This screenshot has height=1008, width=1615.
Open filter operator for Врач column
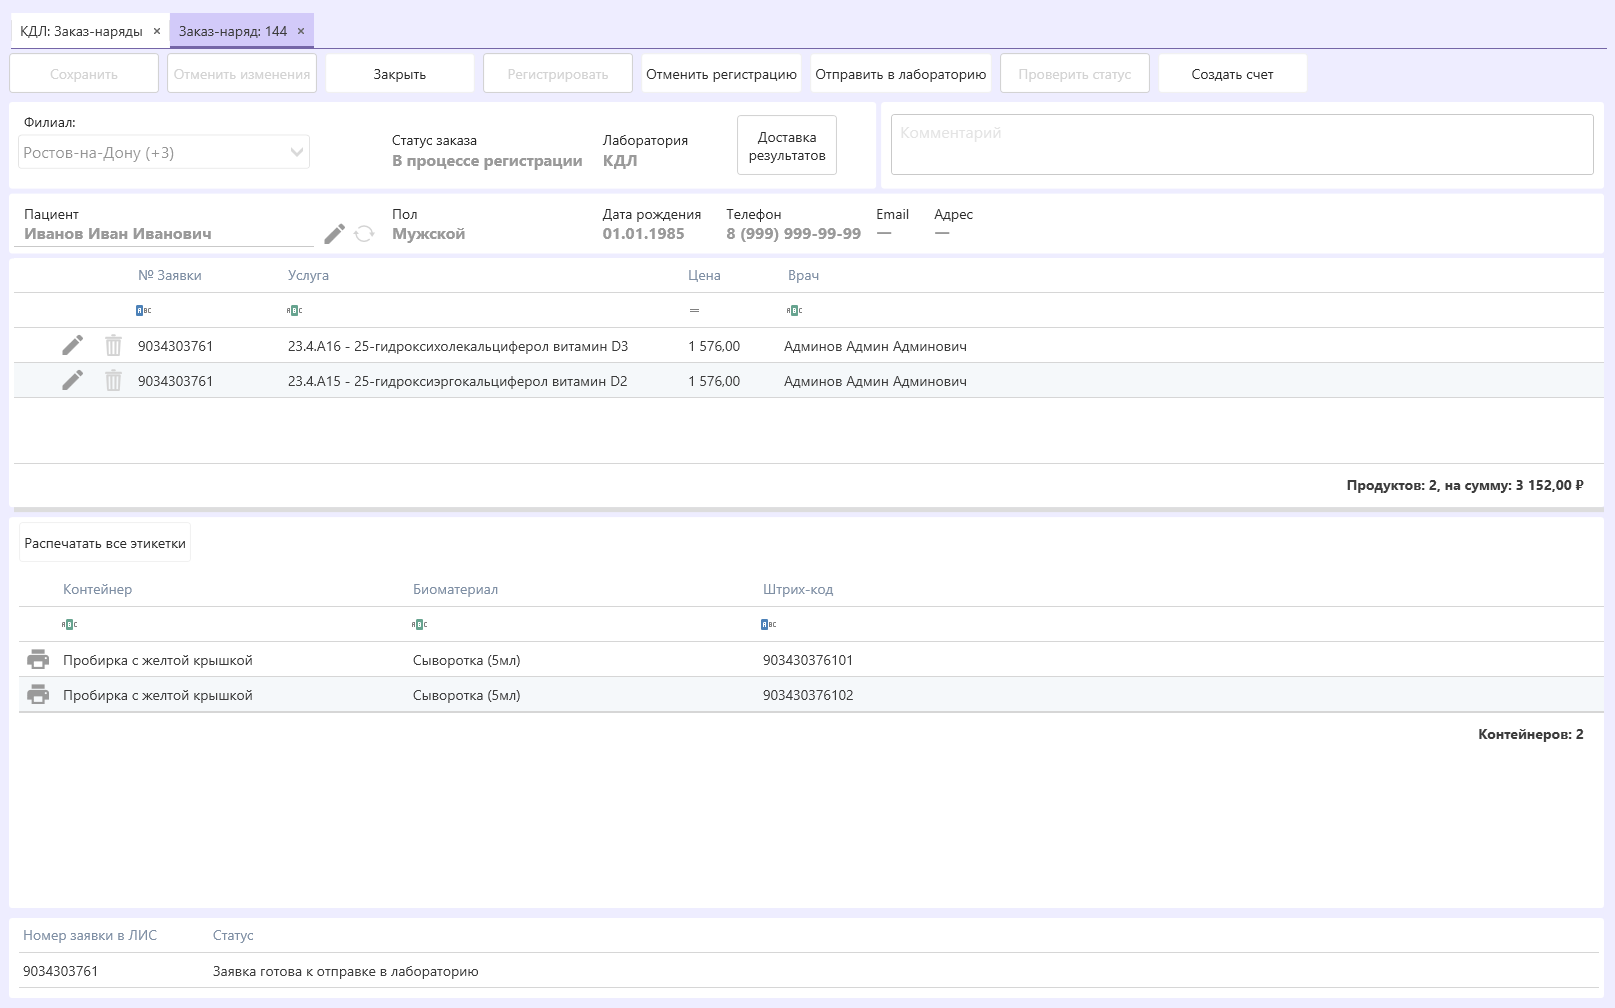pos(794,311)
